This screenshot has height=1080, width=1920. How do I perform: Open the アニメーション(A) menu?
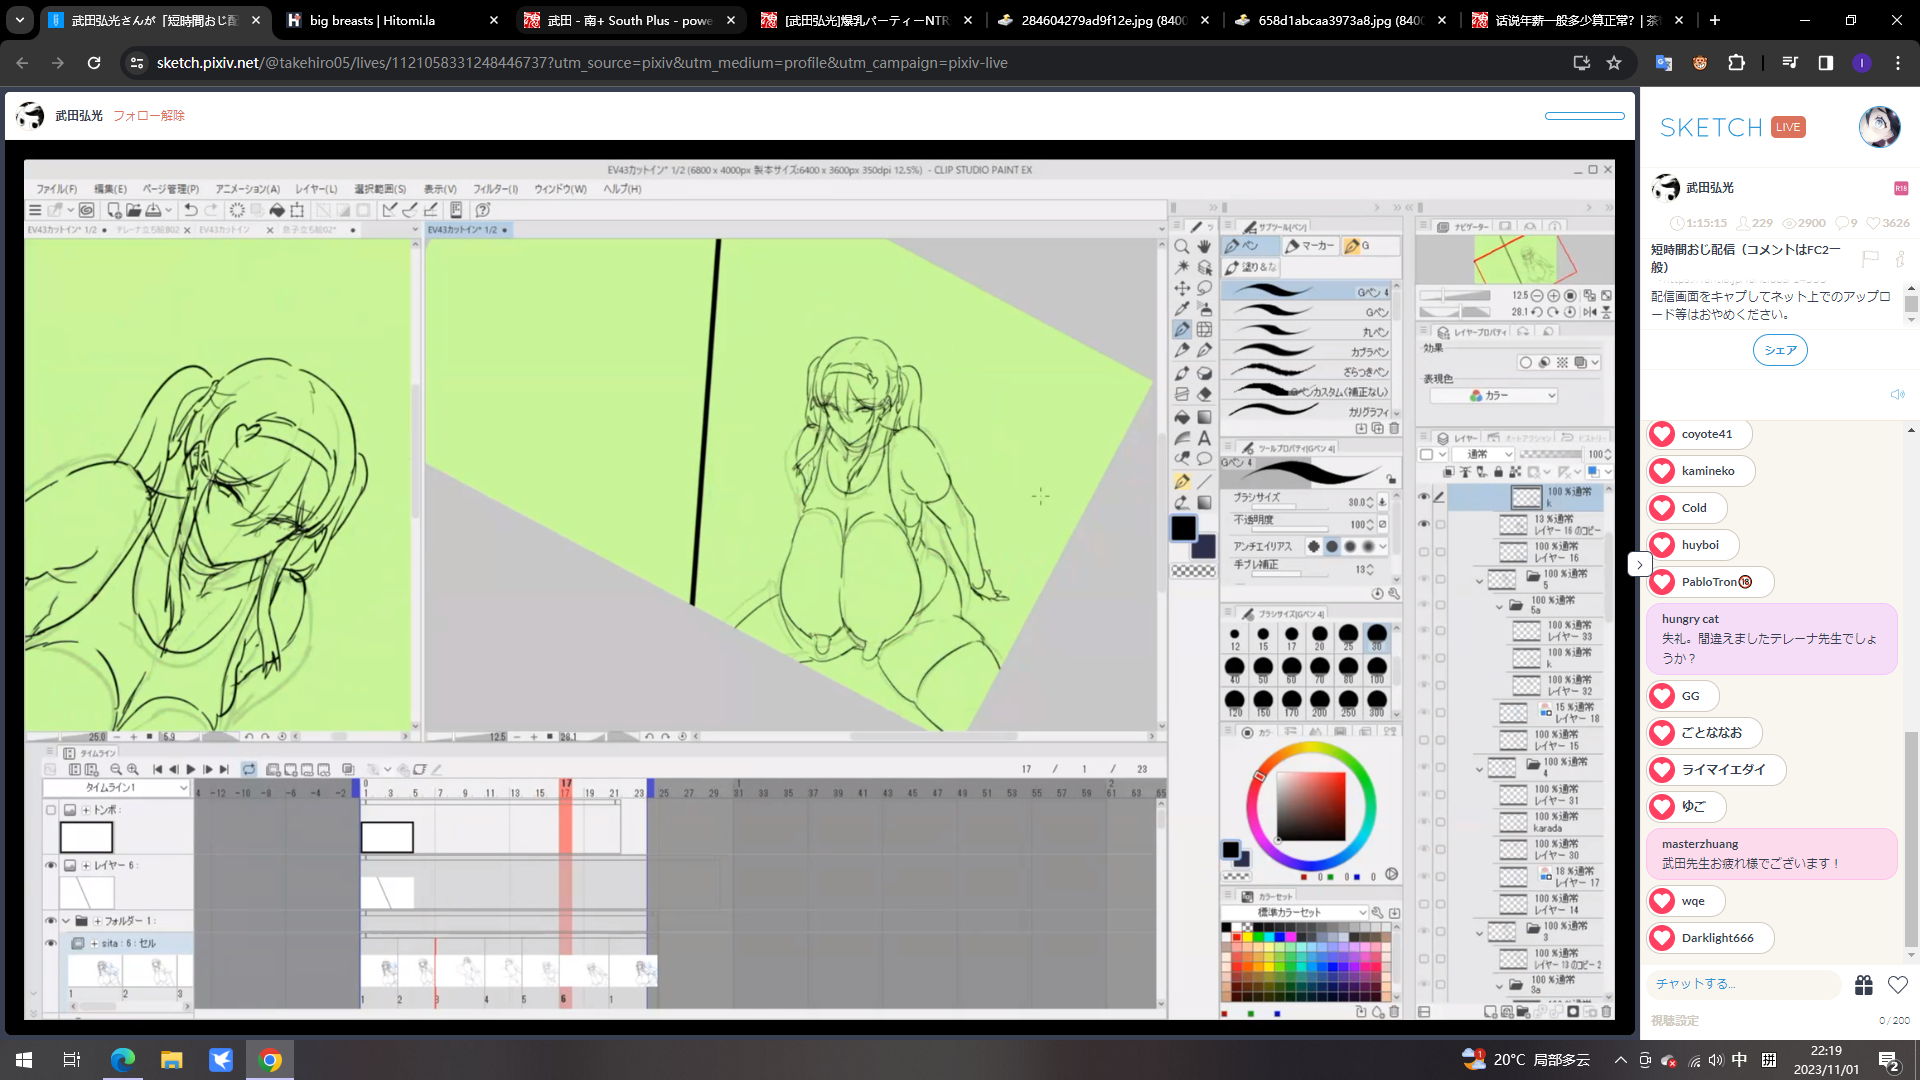point(248,189)
